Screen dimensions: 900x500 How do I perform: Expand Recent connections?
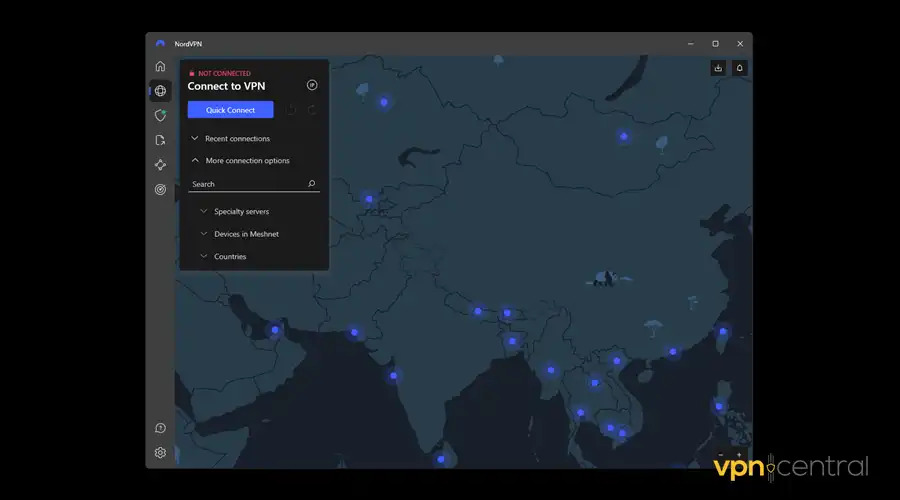tap(230, 138)
